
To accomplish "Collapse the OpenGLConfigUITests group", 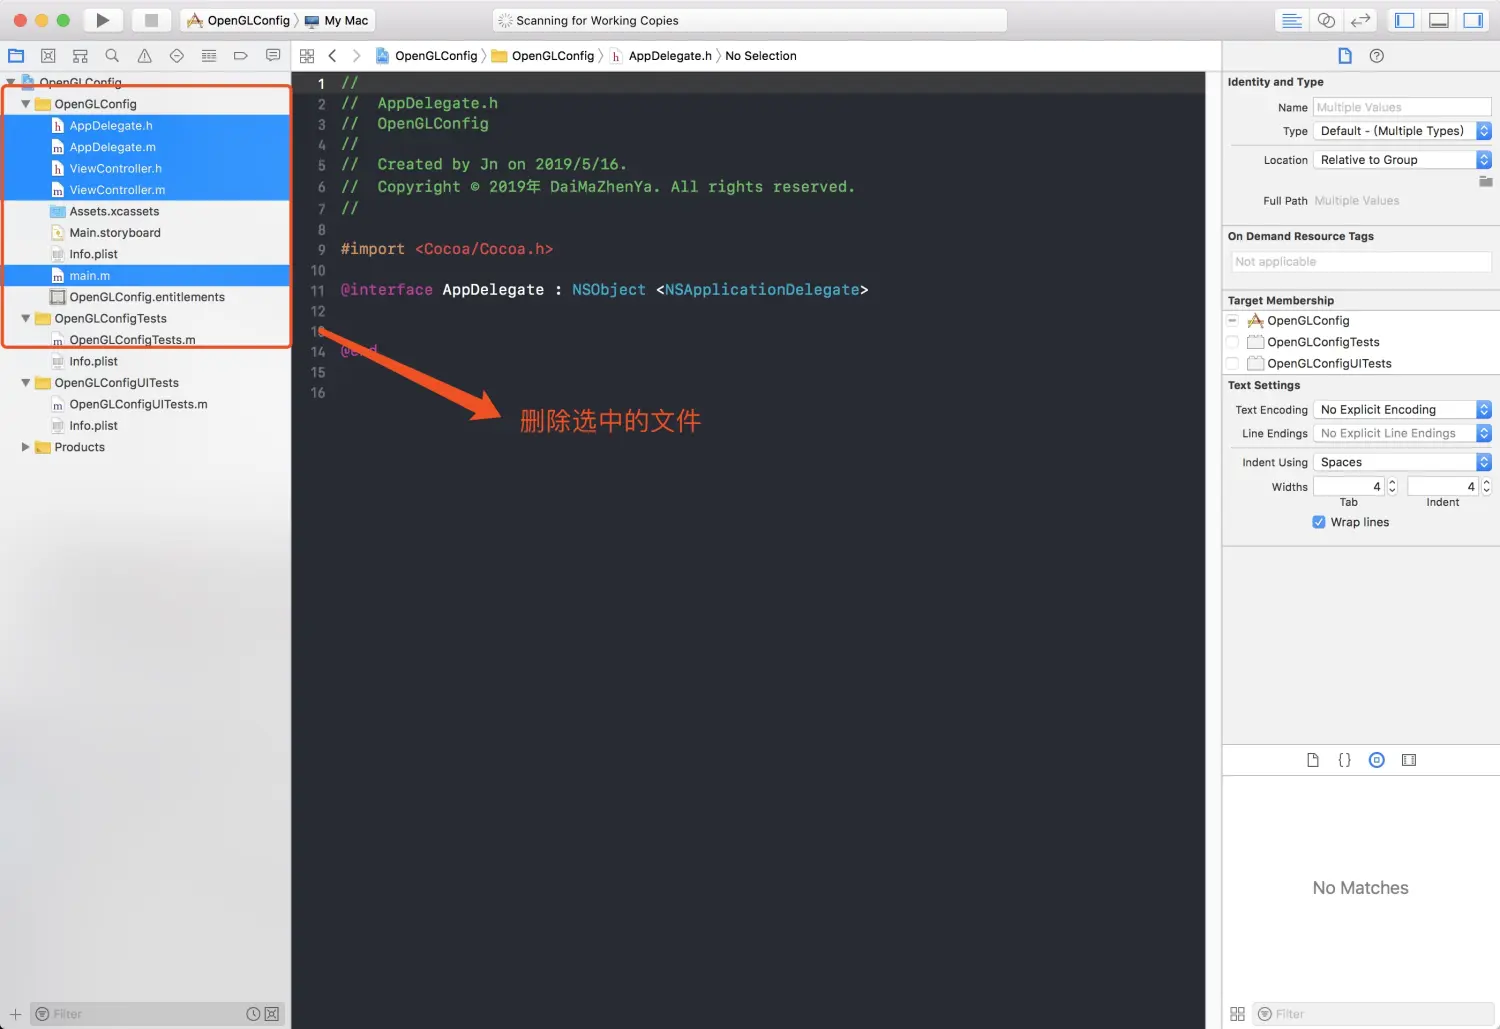I will tap(25, 383).
